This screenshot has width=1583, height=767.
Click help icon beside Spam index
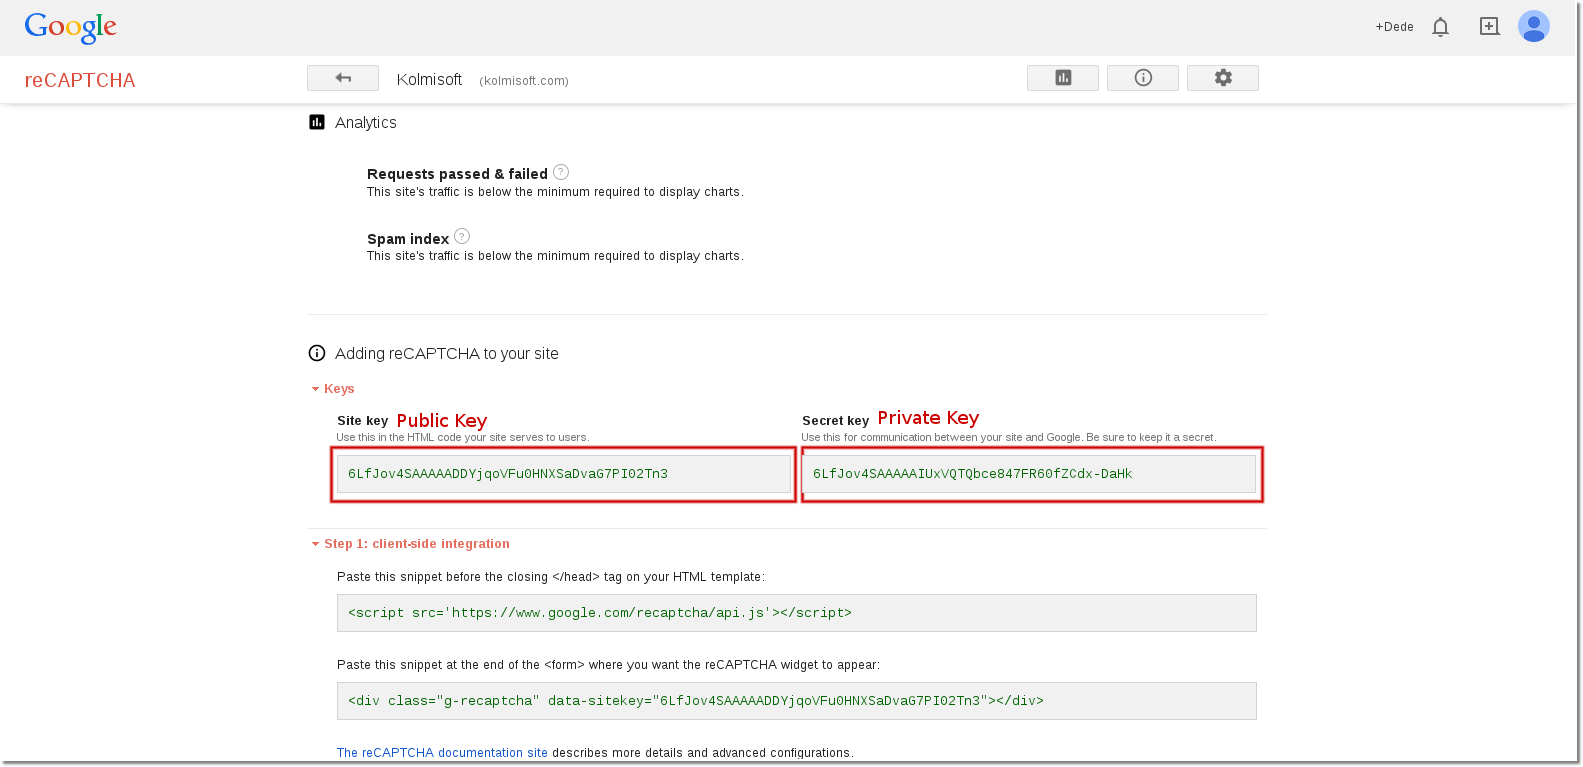(462, 237)
